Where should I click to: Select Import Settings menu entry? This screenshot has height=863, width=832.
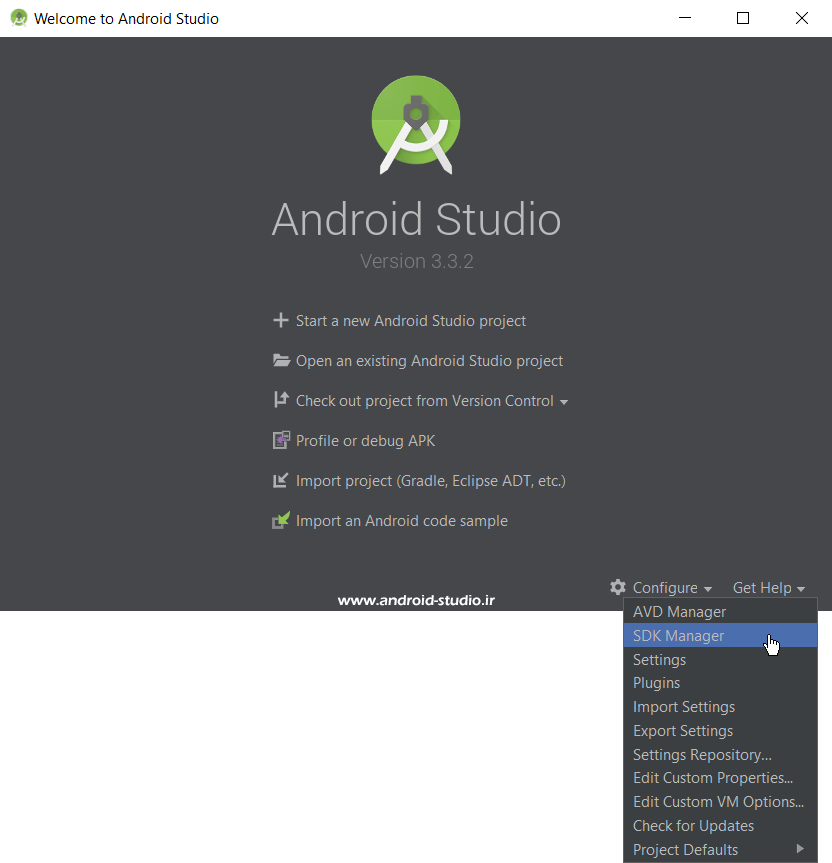click(x=720, y=707)
